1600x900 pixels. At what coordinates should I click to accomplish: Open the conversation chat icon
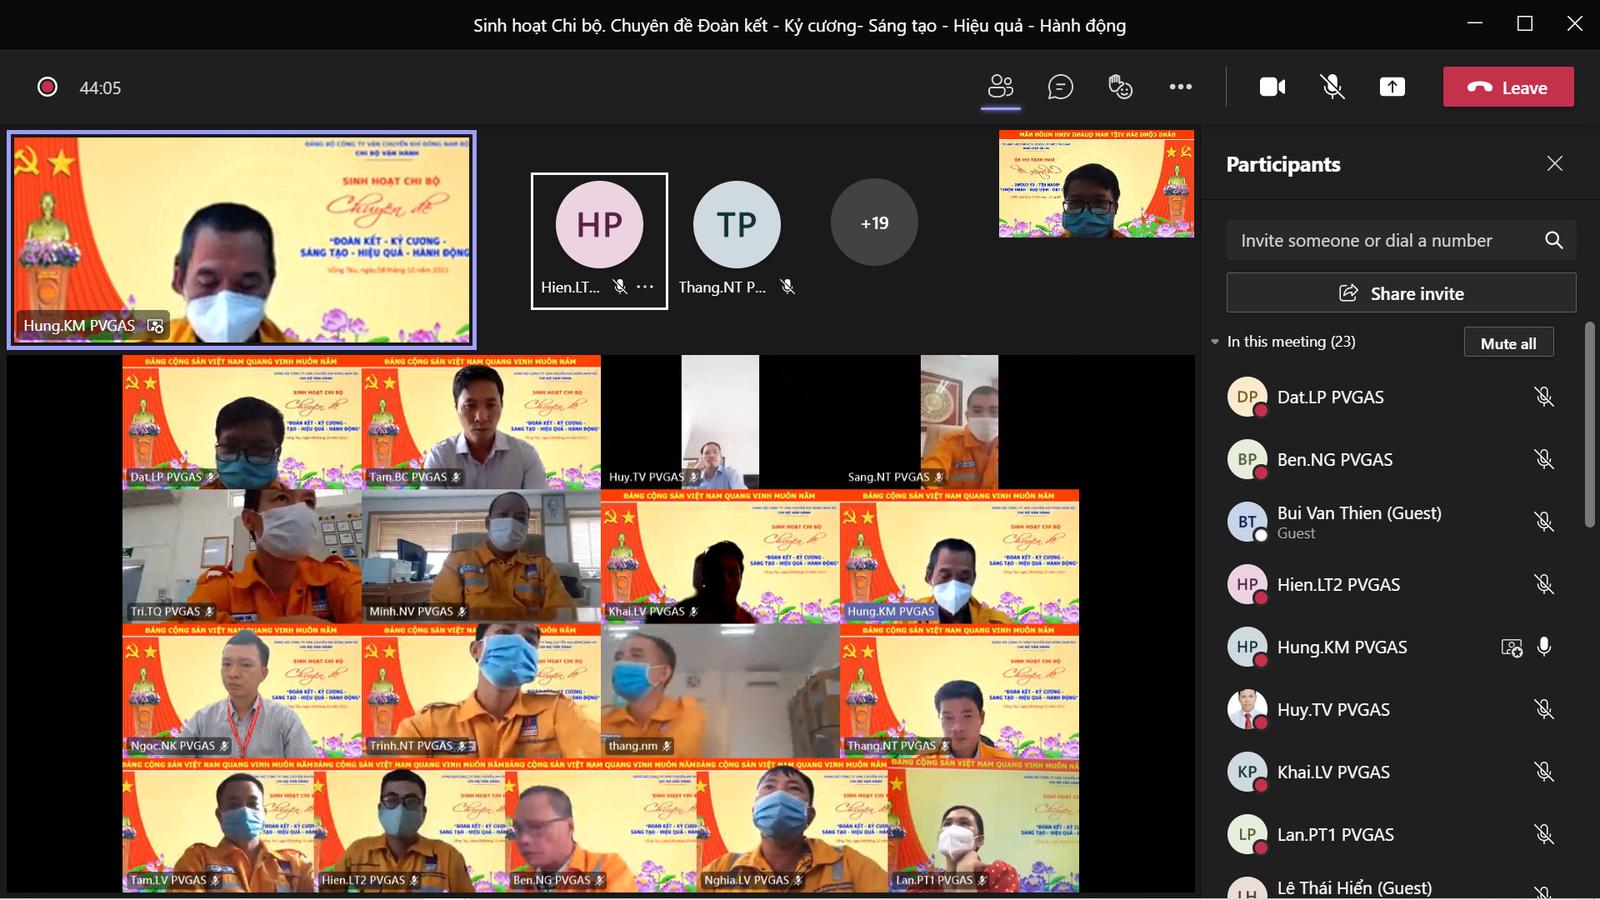1060,87
